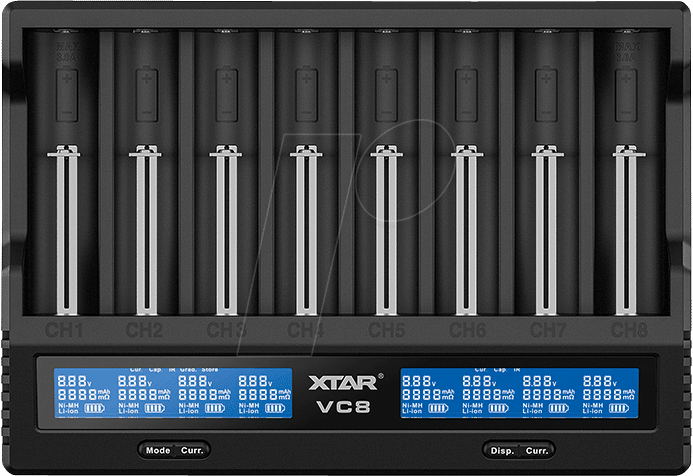
Task: Click the CH6 spring contact slider
Action: tap(467, 230)
